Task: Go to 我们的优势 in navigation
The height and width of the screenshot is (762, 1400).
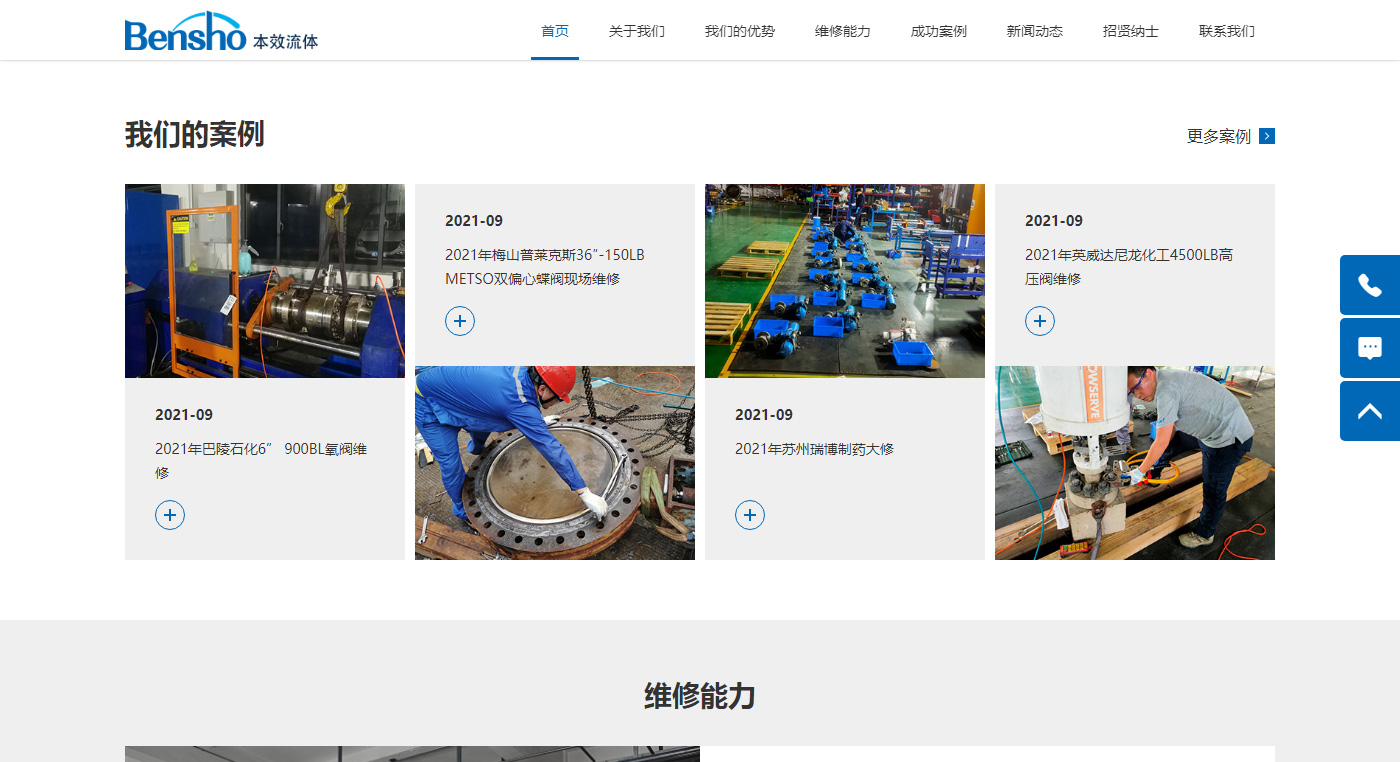Action: (739, 31)
